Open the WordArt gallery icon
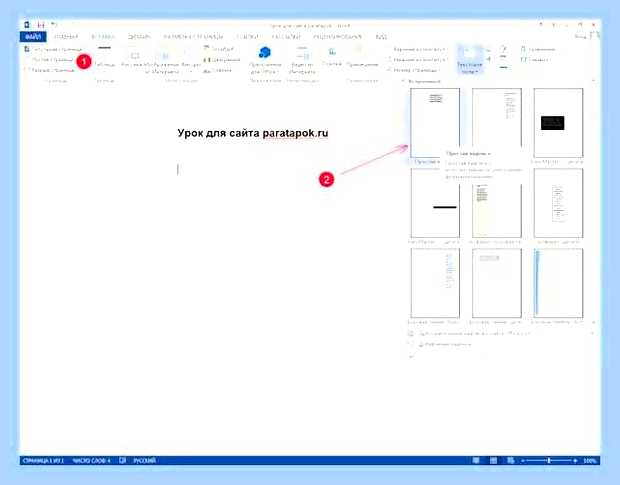This screenshot has height=485, width=620. [489, 59]
